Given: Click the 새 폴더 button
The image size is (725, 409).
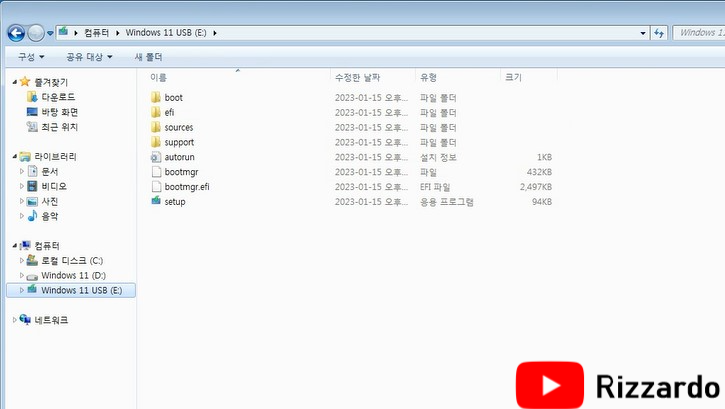Looking at the screenshot, I should pyautogui.click(x=148, y=57).
